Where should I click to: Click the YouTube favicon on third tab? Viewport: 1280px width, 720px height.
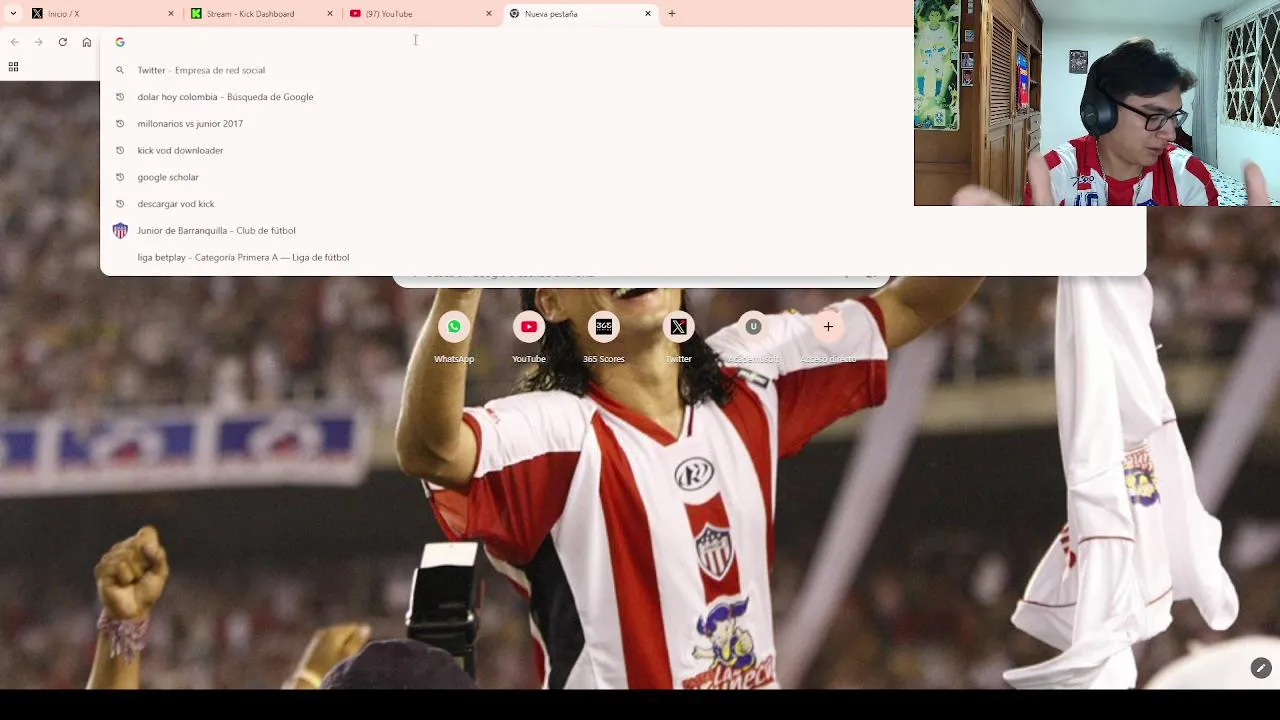tap(355, 14)
